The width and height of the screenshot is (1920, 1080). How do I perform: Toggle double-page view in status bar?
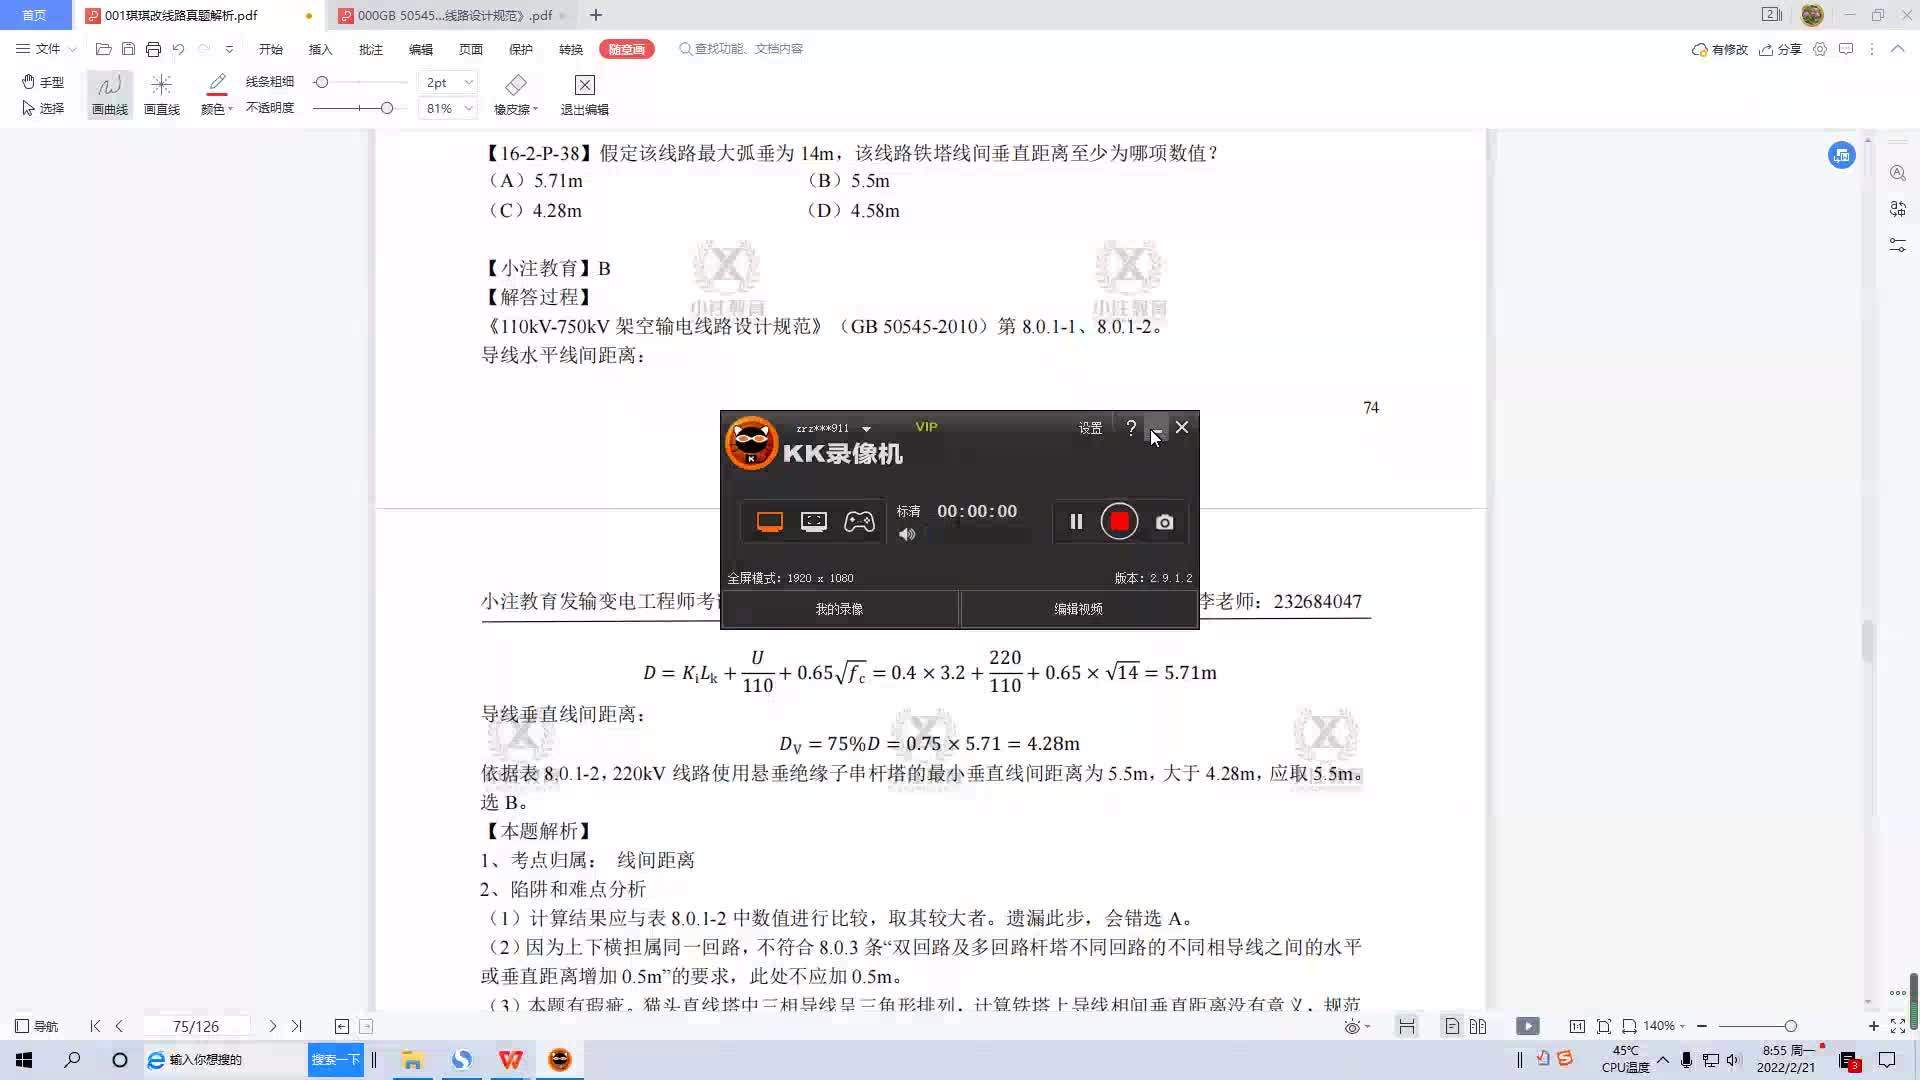pyautogui.click(x=1478, y=1026)
